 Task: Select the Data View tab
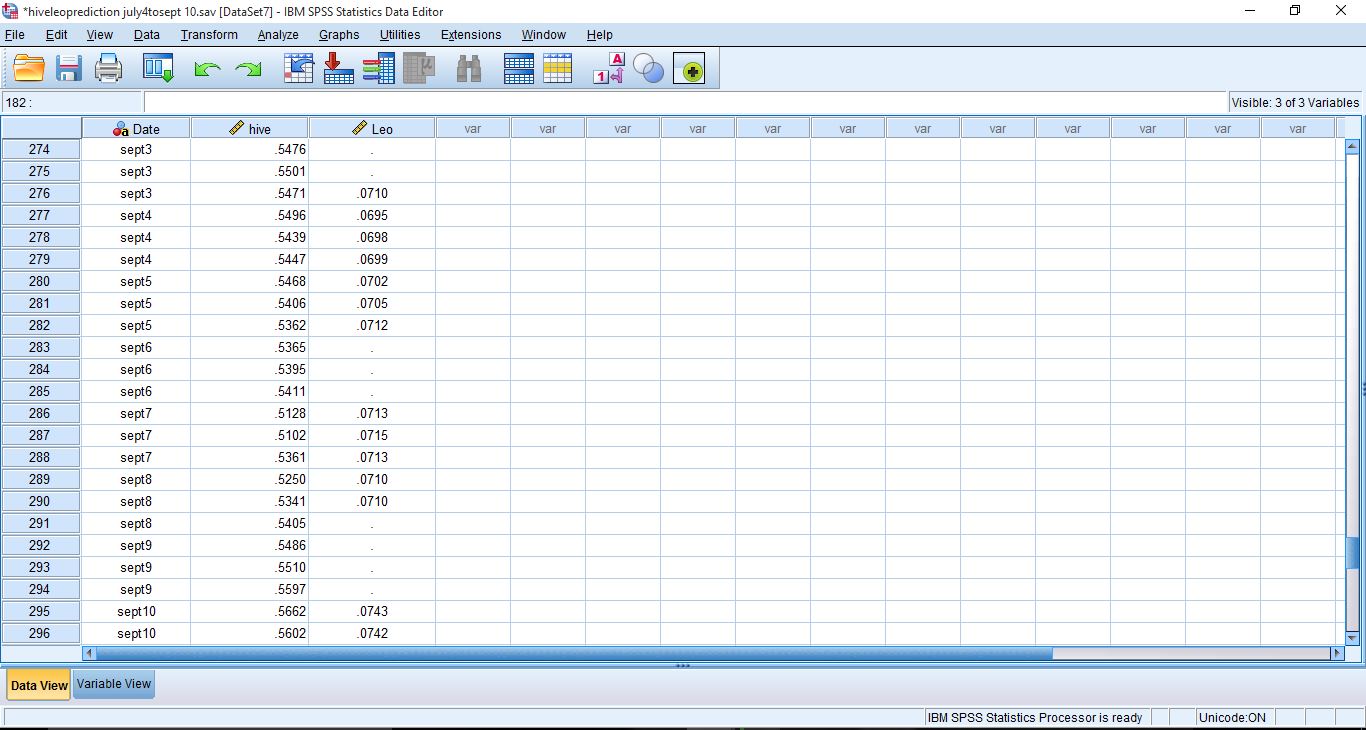coord(39,685)
